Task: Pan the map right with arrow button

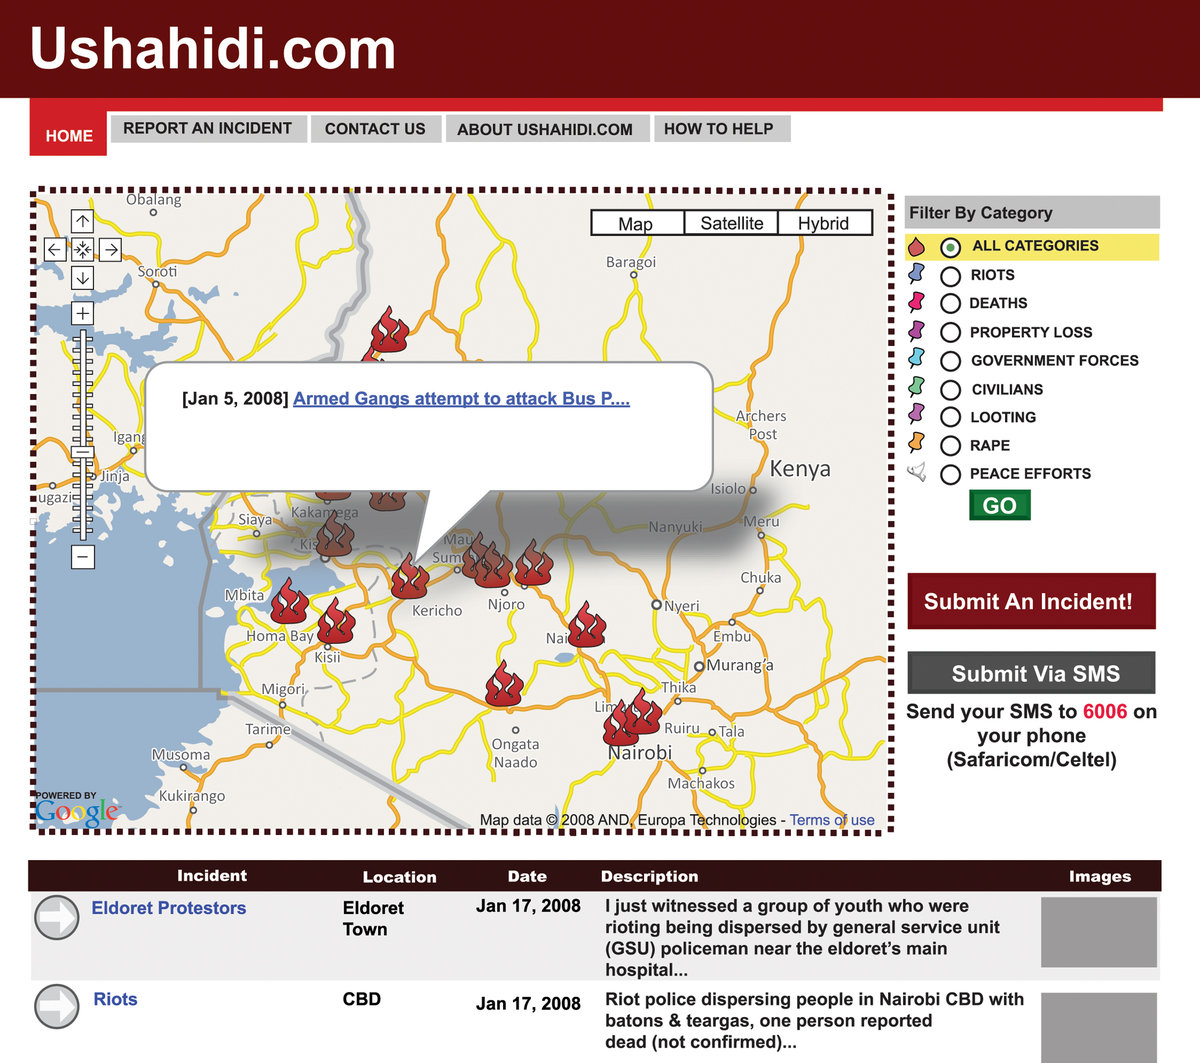Action: (110, 249)
